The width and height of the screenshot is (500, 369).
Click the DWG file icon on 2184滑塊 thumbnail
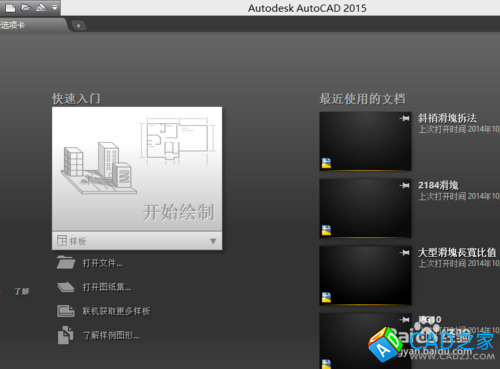pos(326,230)
